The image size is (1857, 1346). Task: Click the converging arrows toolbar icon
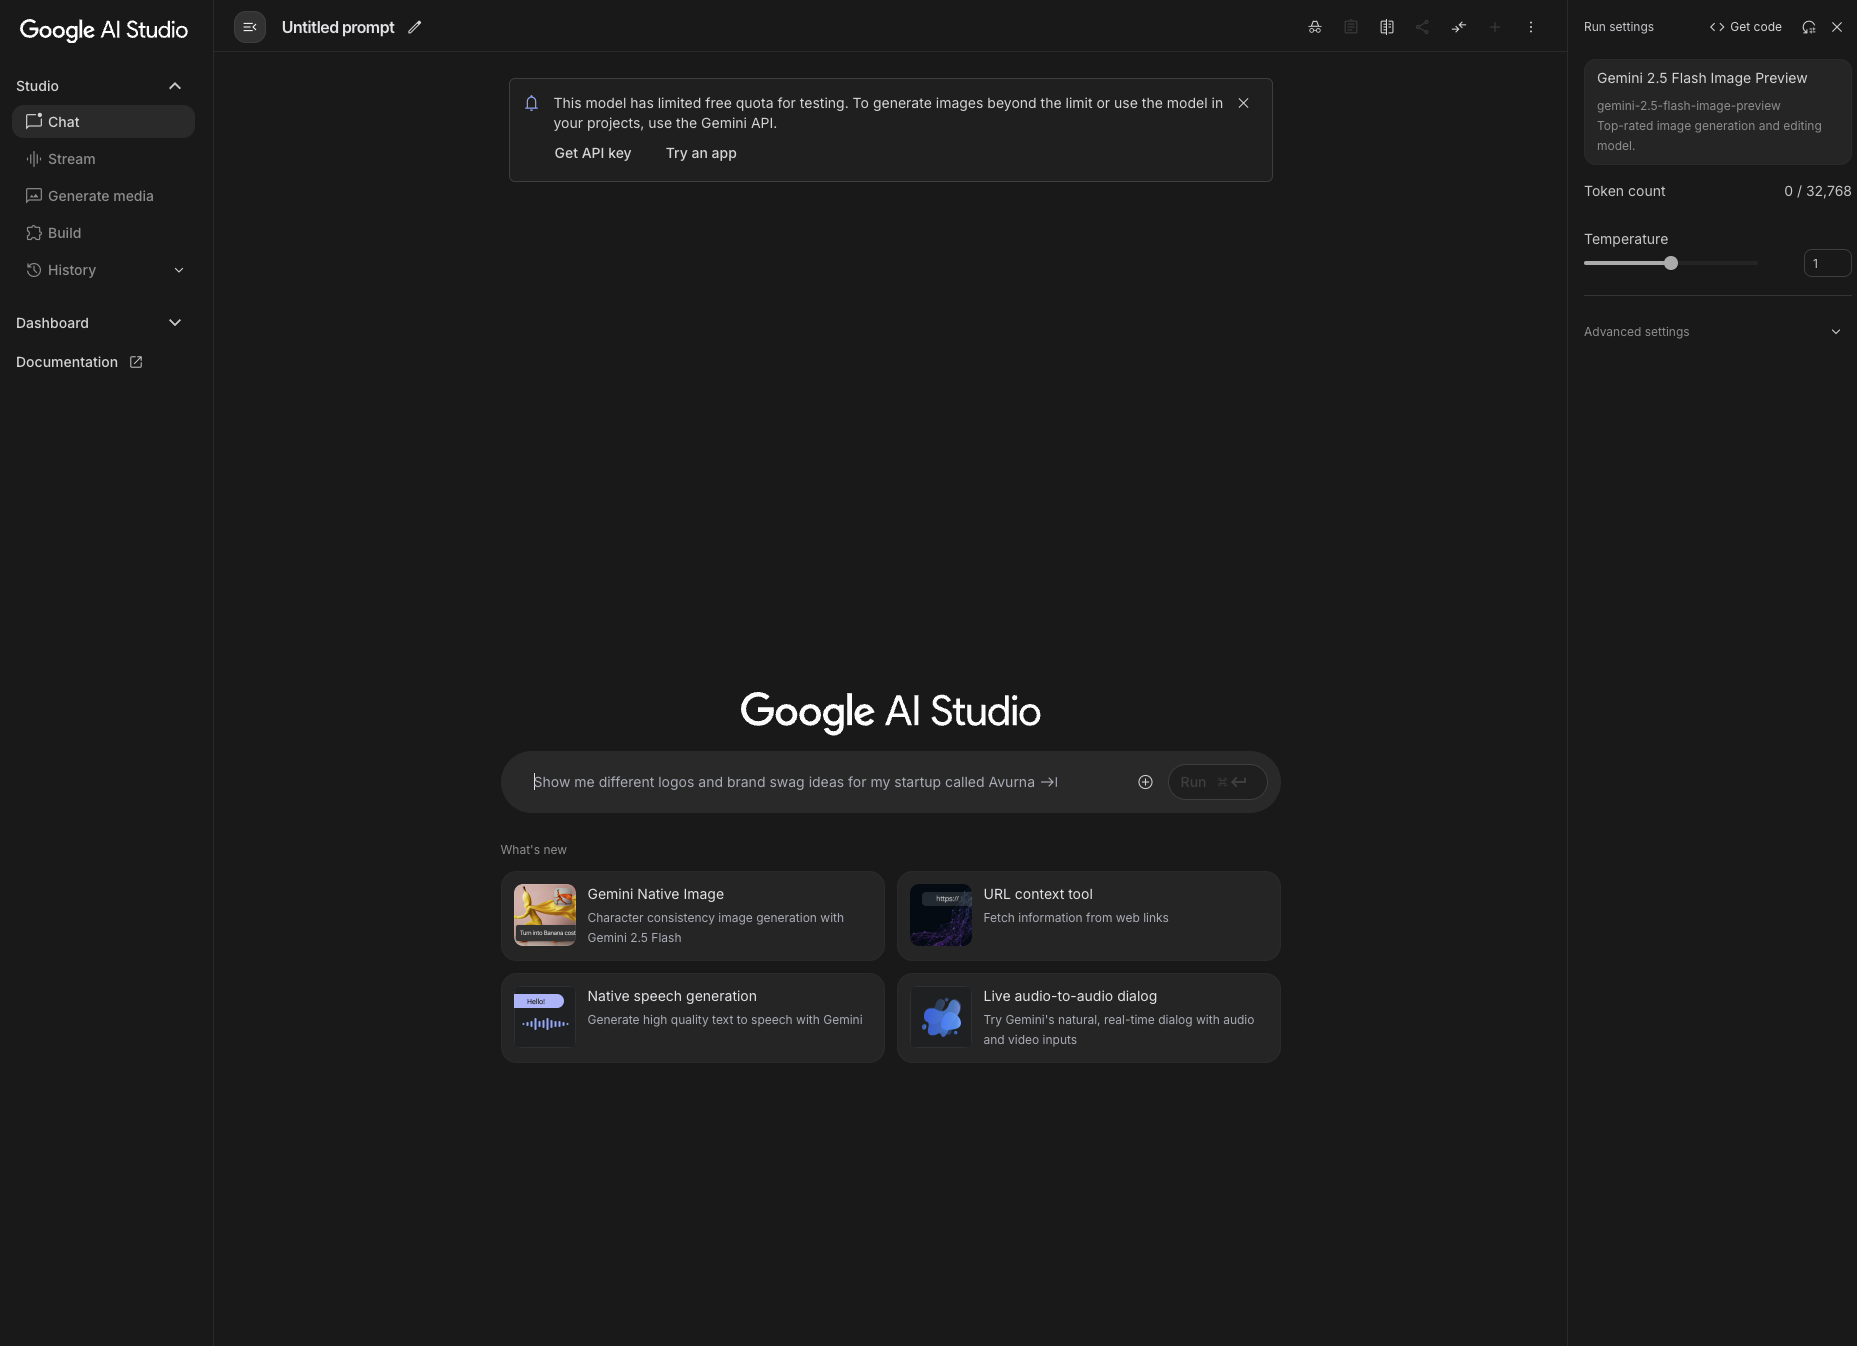point(1459,27)
